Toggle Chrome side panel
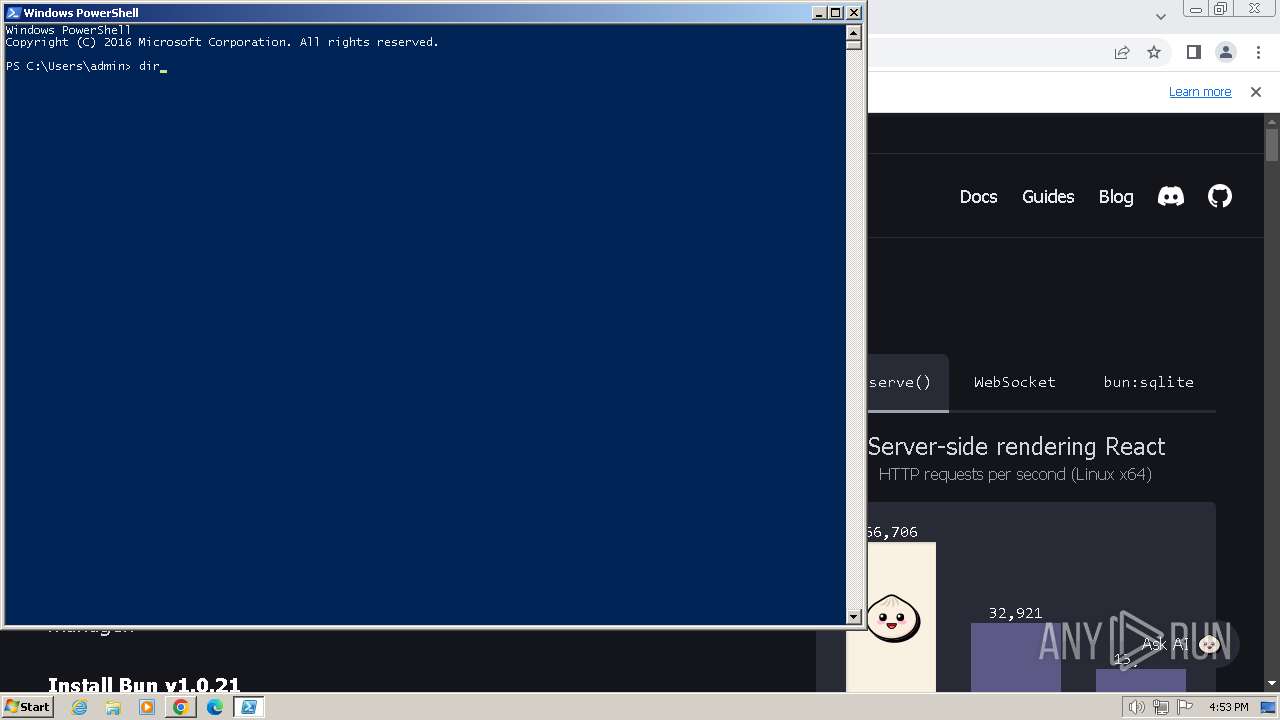1280x720 pixels. pos(1194,53)
